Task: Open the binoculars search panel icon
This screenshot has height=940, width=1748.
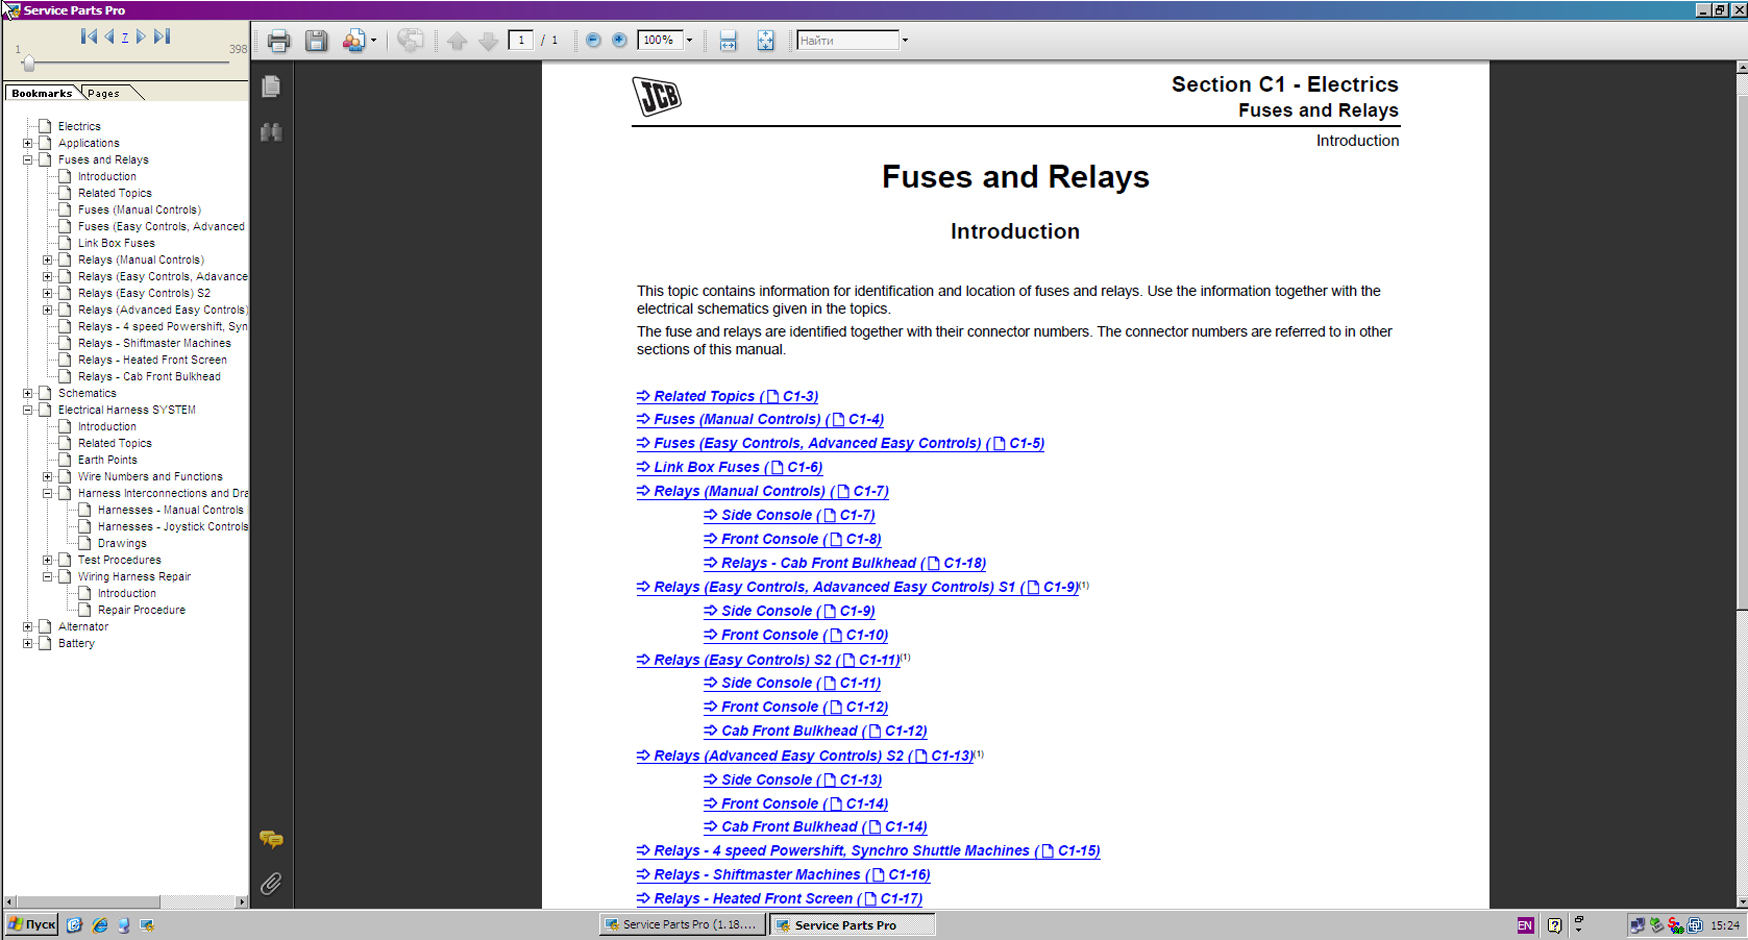Action: pos(271,132)
